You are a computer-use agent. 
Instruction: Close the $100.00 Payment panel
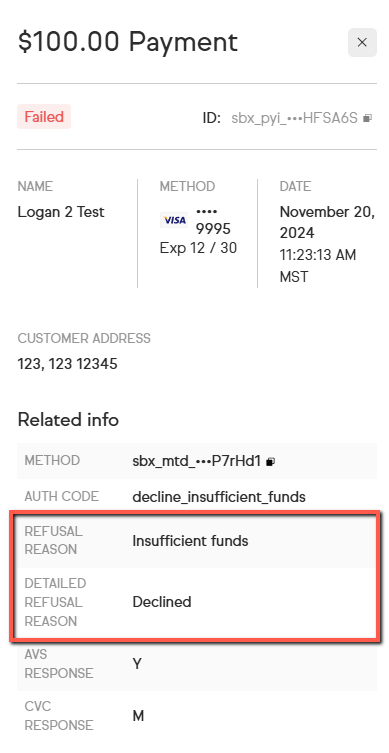362,42
